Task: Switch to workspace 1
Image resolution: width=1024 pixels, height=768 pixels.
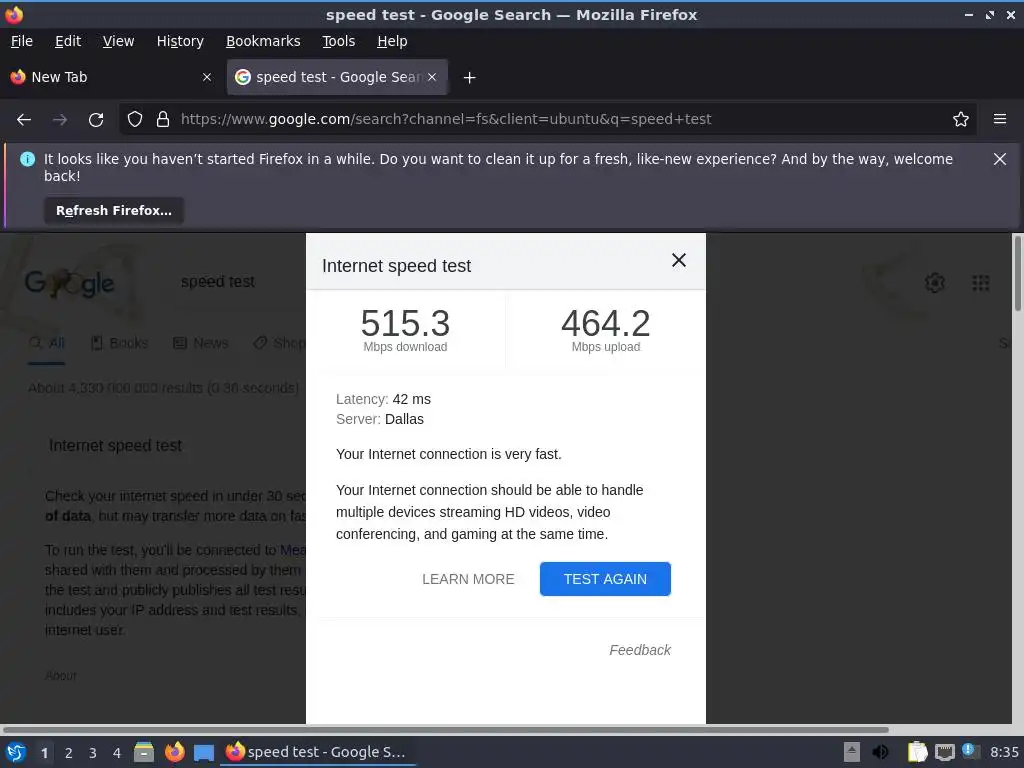Action: (44, 753)
